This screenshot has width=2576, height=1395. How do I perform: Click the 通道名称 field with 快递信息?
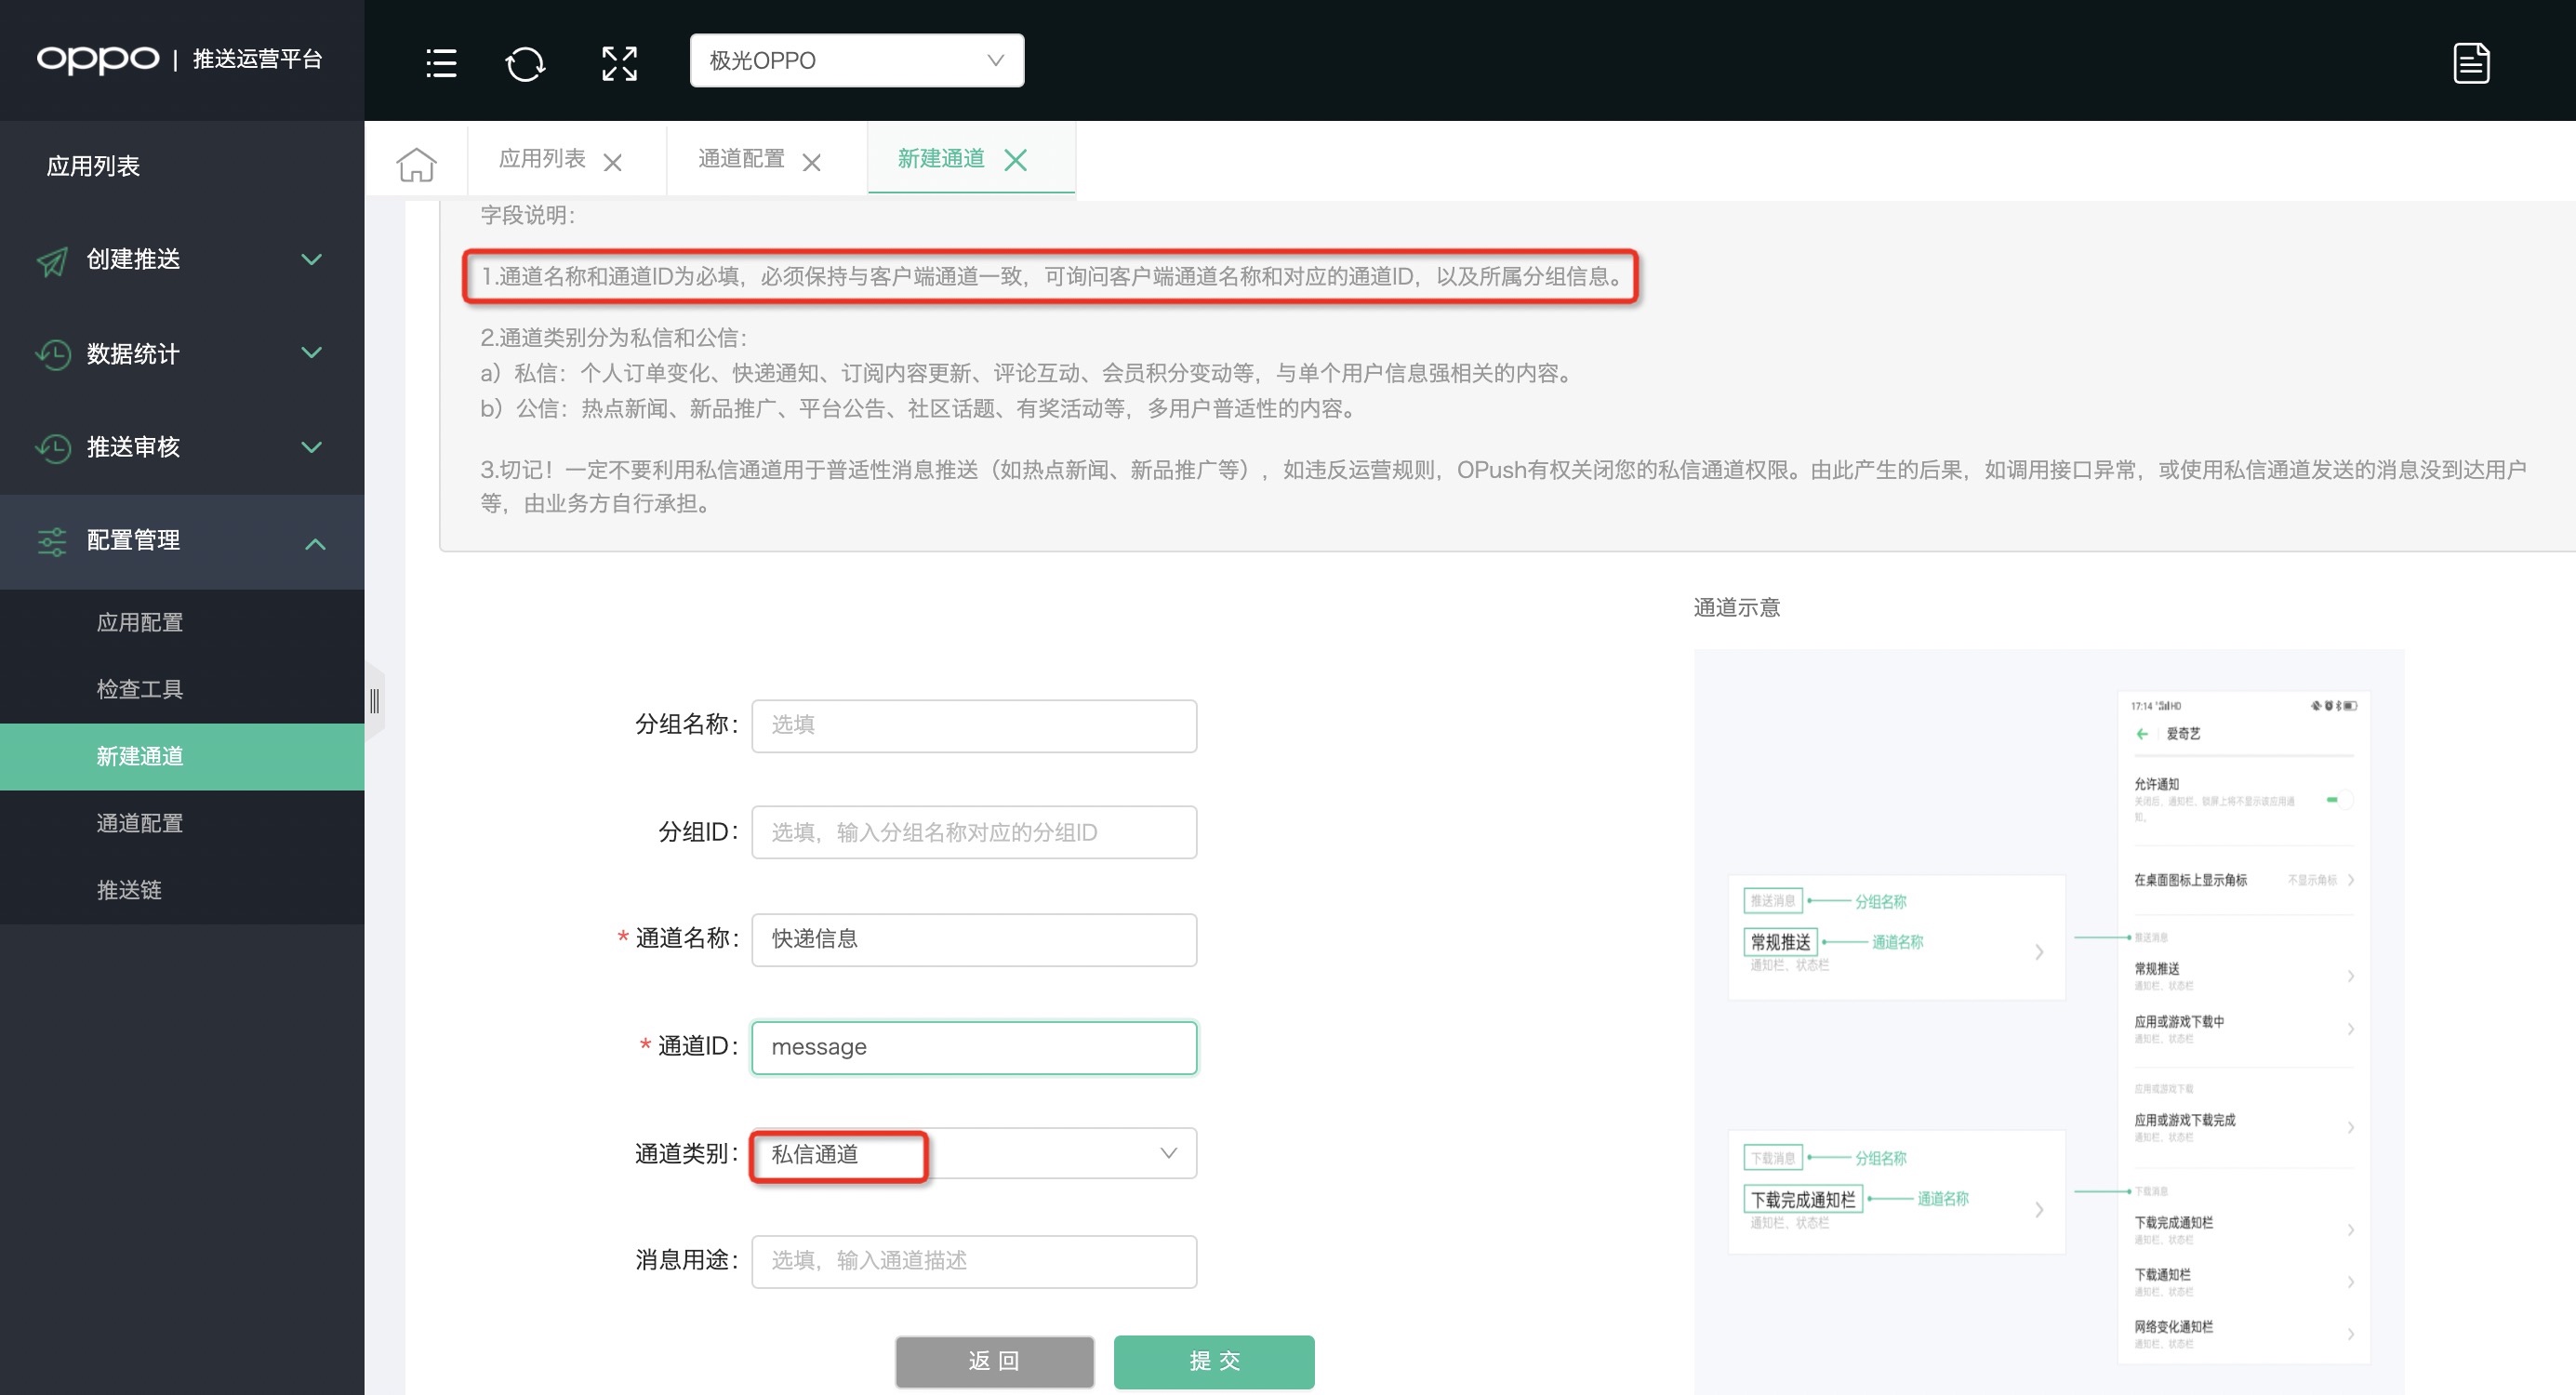974,939
